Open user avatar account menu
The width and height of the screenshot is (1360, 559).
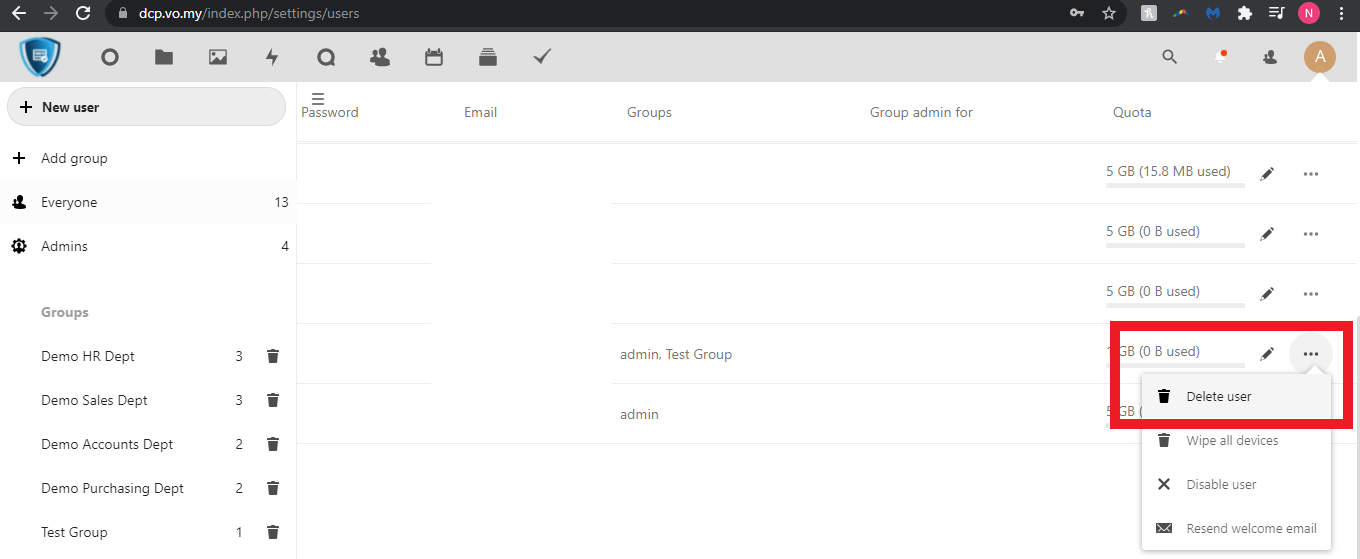click(1319, 58)
